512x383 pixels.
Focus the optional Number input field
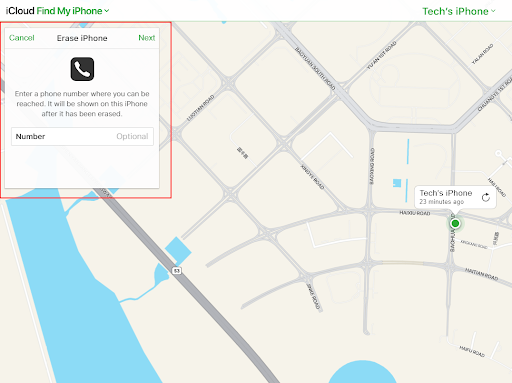[82, 136]
